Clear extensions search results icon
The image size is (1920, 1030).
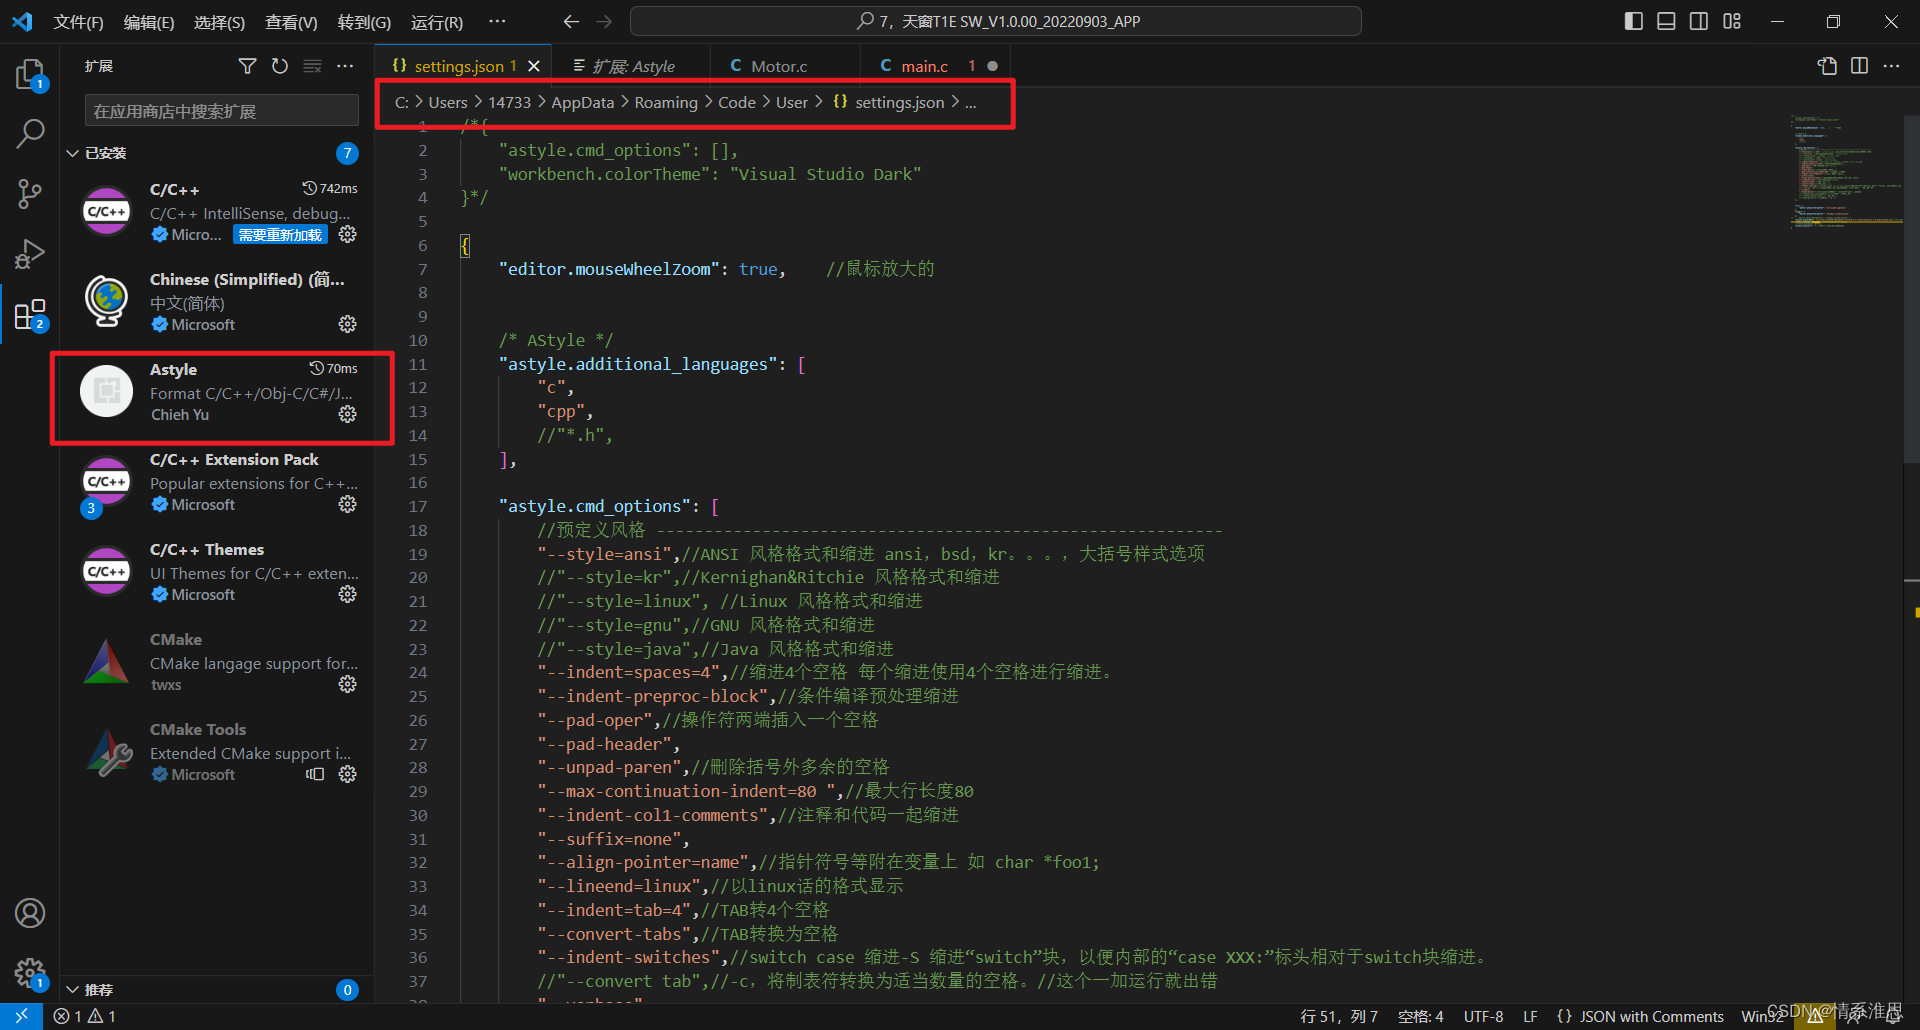(x=313, y=66)
